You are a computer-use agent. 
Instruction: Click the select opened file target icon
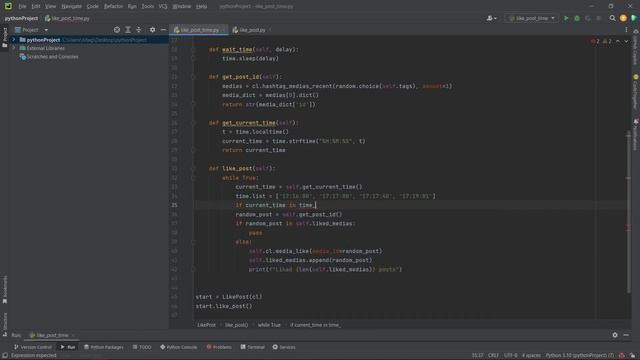coord(117,30)
